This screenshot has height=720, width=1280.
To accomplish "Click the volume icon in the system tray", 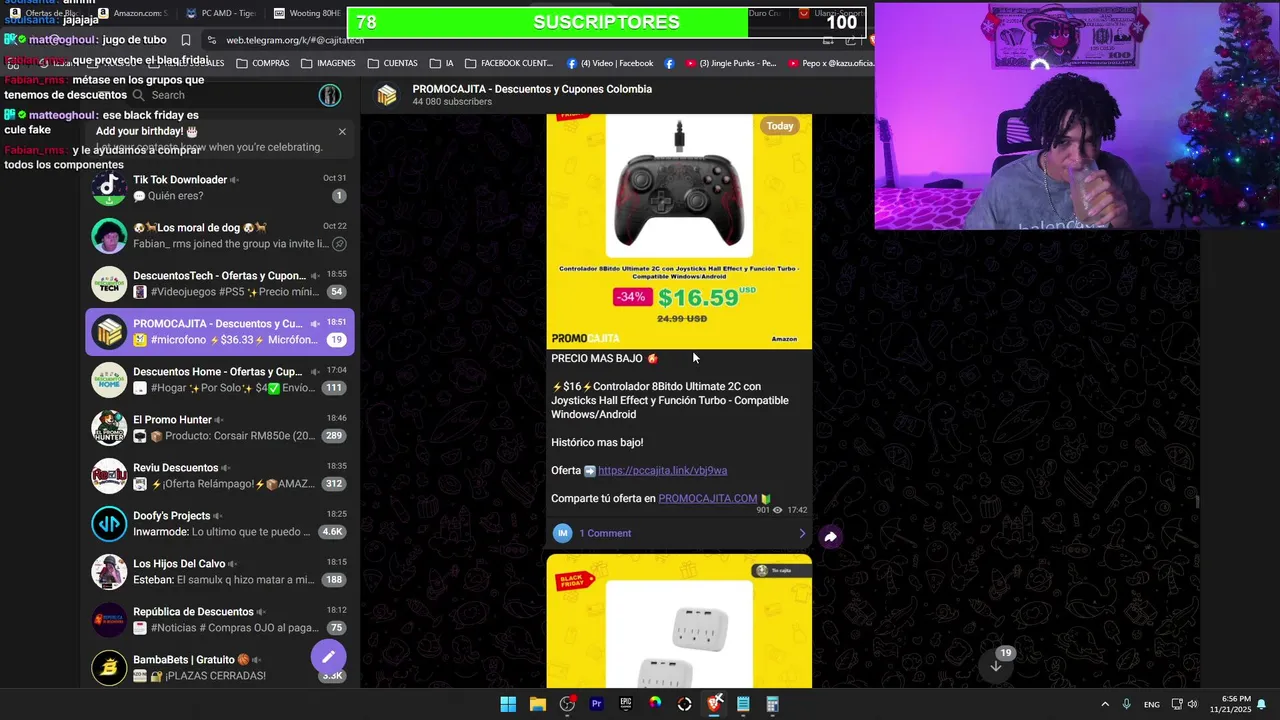I will coord(1192,704).
